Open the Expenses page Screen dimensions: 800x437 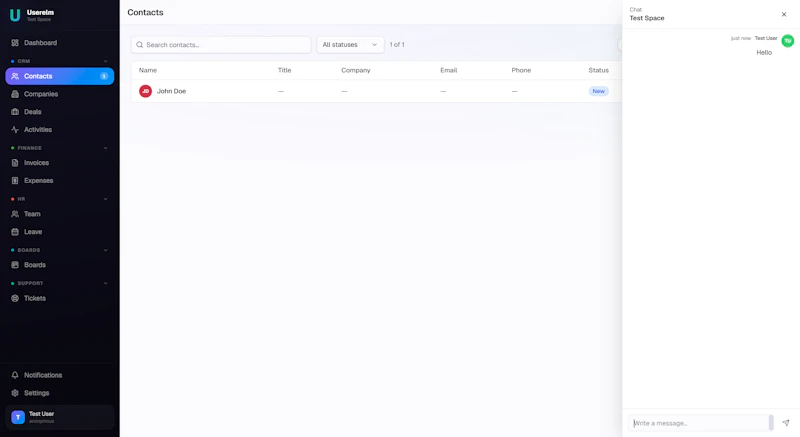(x=59, y=181)
